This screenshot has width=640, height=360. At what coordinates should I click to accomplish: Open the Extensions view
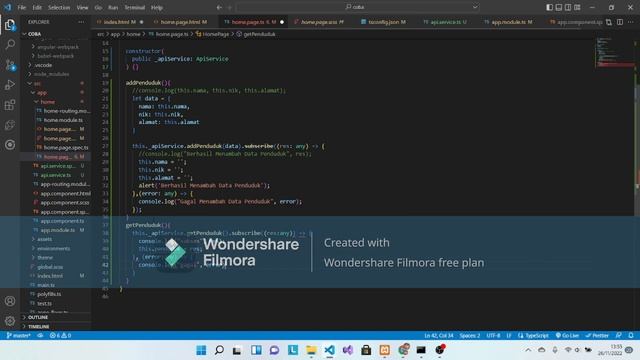coord(10,105)
